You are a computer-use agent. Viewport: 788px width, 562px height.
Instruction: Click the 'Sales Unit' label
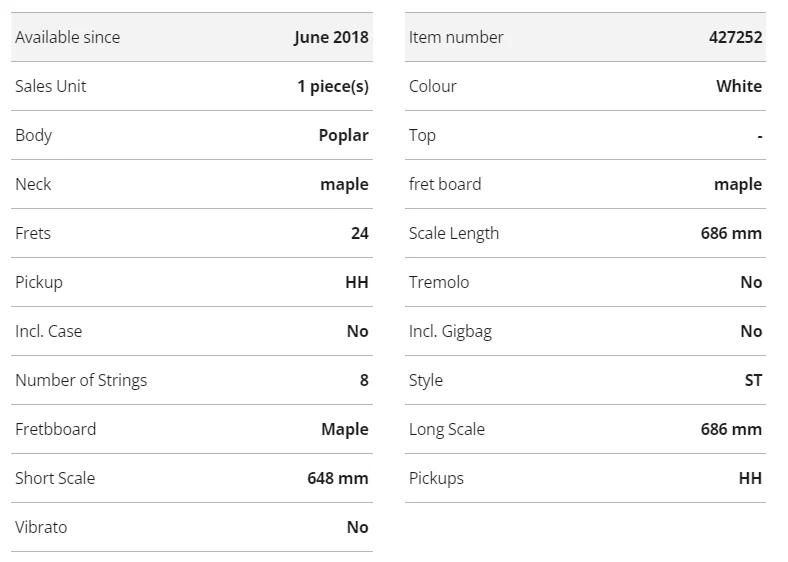pos(51,86)
